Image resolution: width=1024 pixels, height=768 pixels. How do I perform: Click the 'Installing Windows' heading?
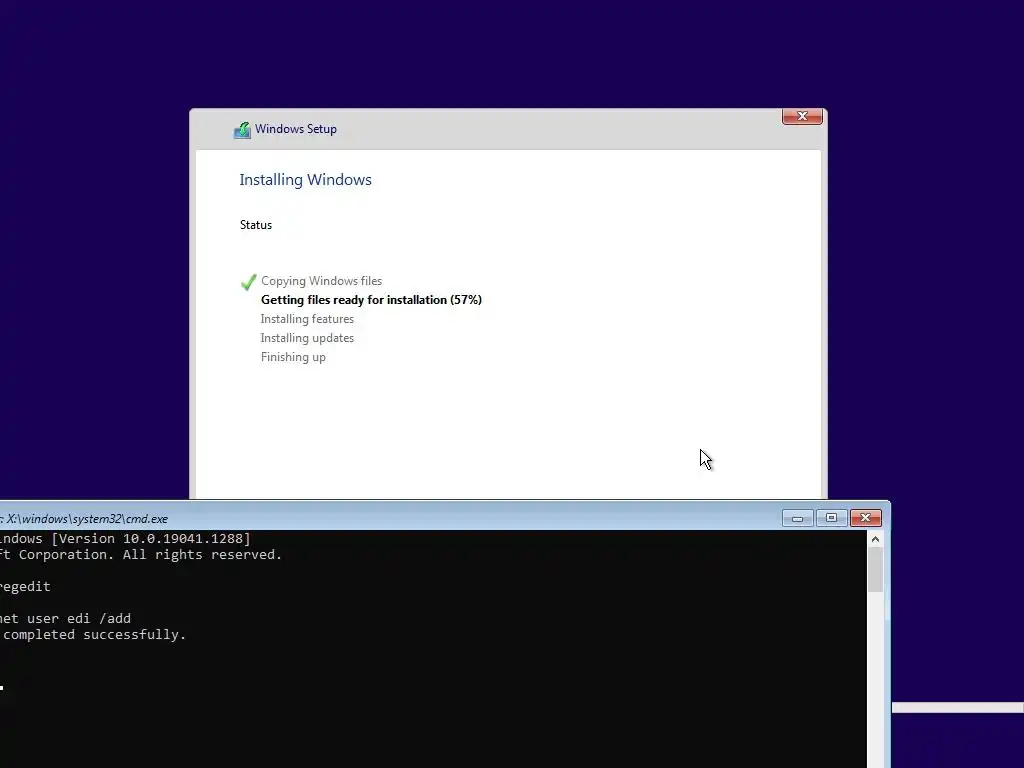click(x=305, y=180)
